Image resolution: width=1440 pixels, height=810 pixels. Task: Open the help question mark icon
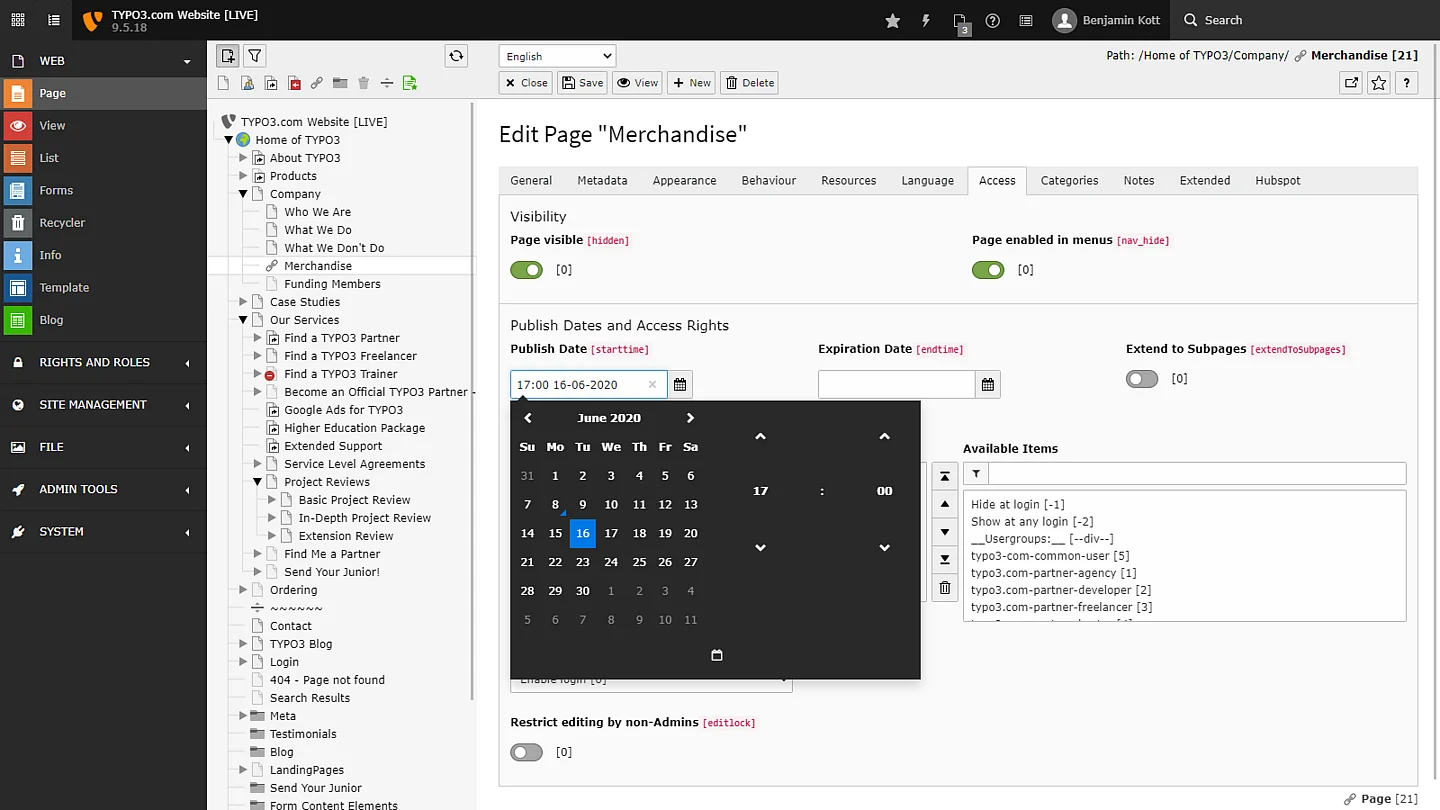click(992, 20)
